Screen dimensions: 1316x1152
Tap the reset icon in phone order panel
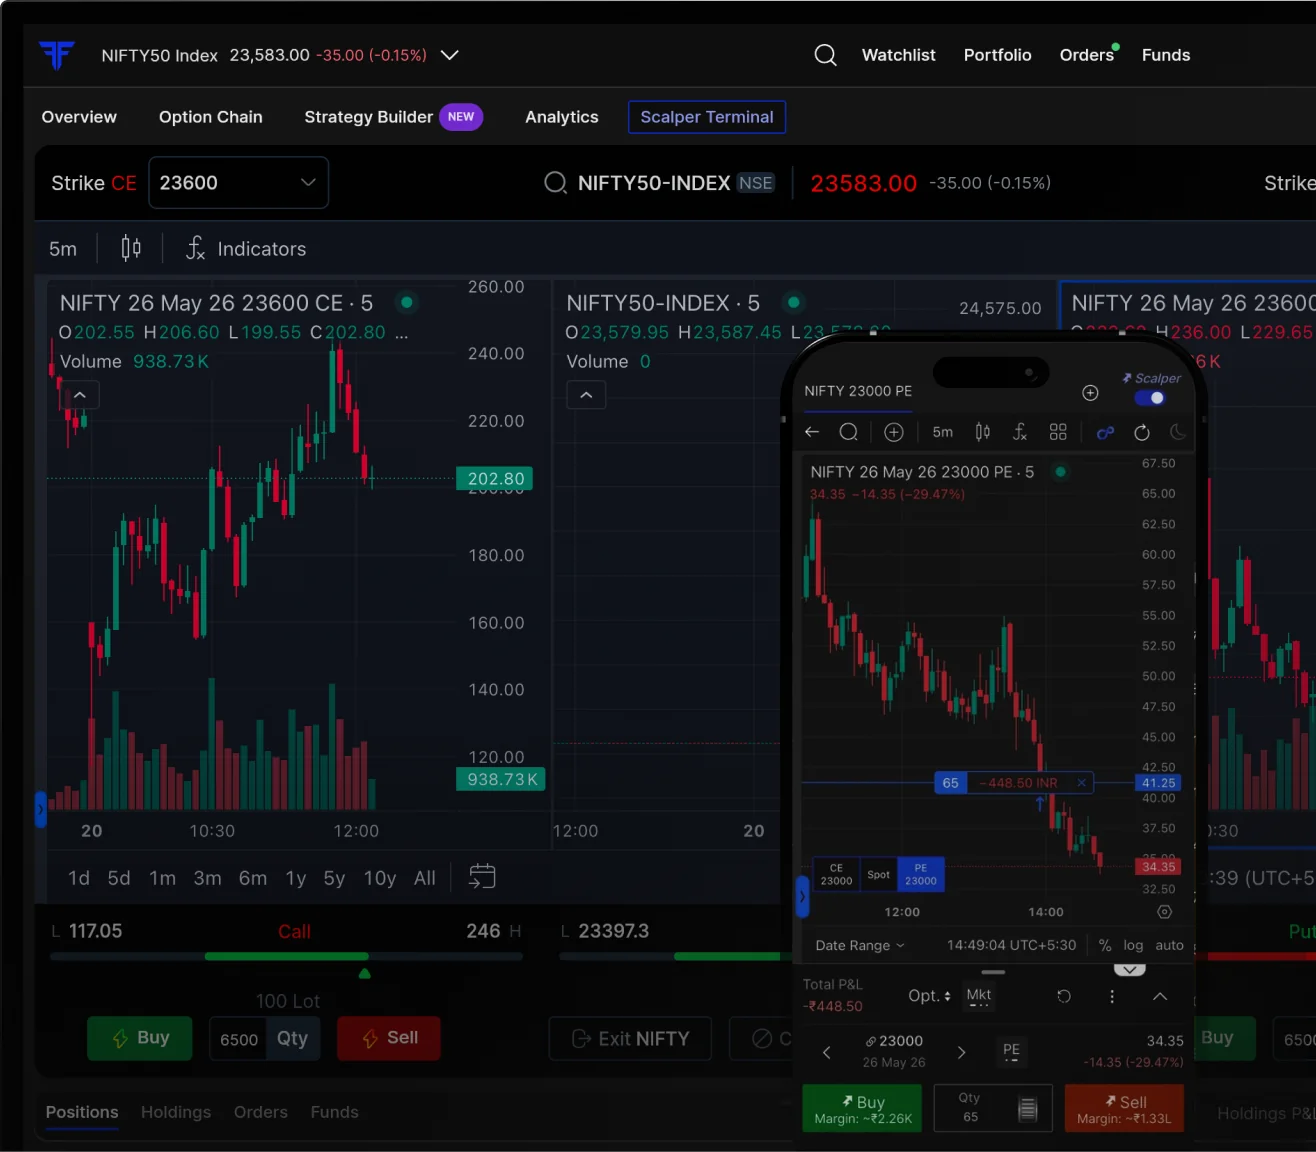click(x=1064, y=996)
